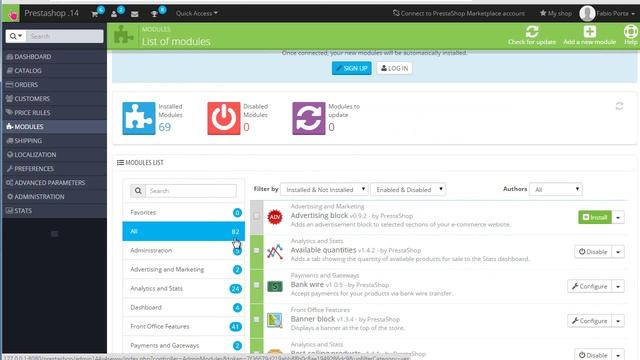Click the Available quantities chart icon
The height and width of the screenshot is (360, 640).
coord(275,252)
